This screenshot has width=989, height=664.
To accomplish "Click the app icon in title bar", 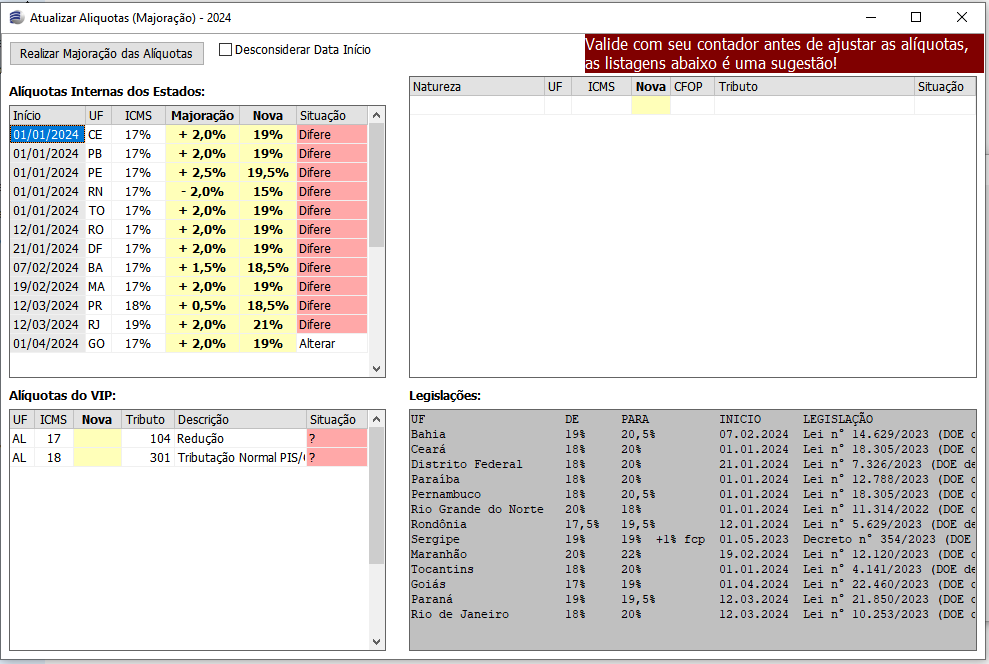I will pyautogui.click(x=16, y=17).
